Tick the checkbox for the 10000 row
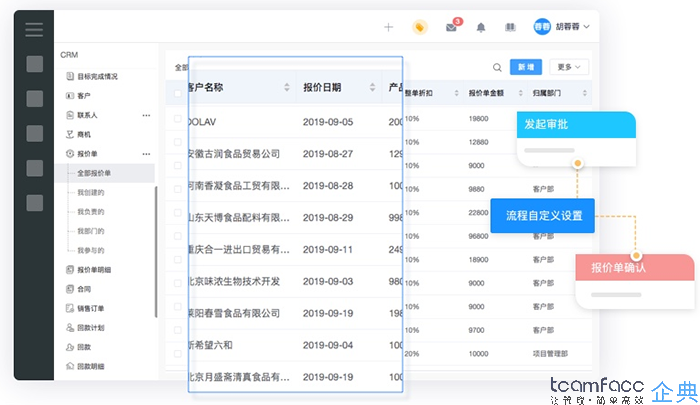The image size is (700, 405). 178,354
